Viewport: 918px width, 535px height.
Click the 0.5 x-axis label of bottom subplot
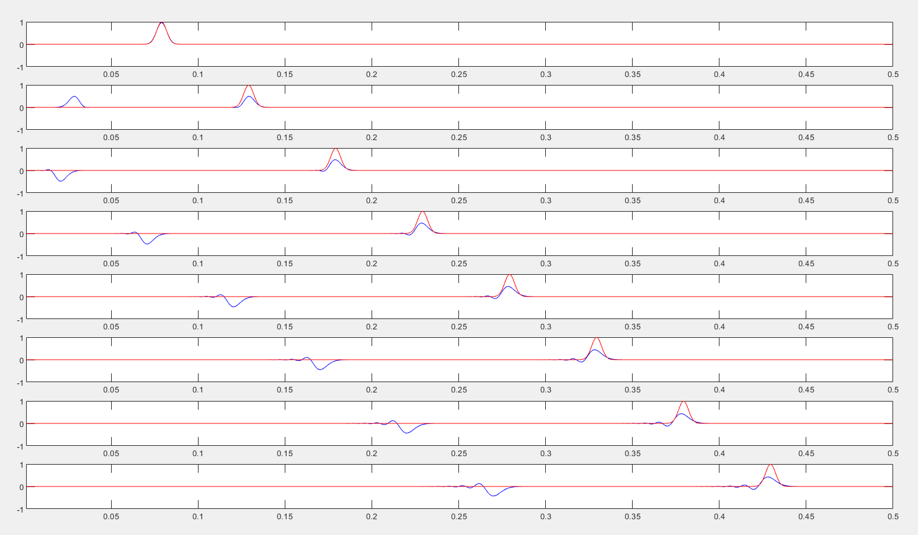pos(892,517)
